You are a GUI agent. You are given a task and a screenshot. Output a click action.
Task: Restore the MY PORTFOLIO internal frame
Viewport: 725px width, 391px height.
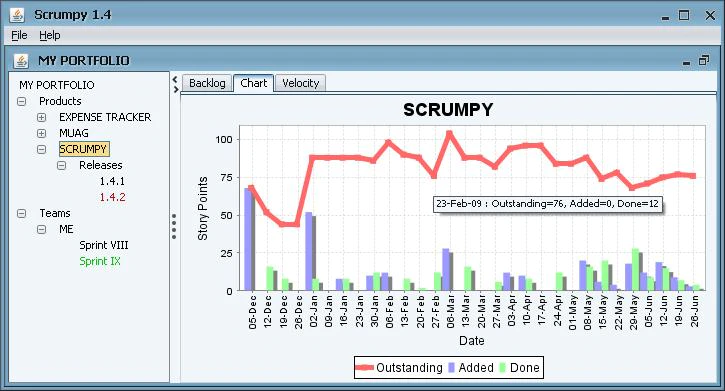[x=704, y=61]
